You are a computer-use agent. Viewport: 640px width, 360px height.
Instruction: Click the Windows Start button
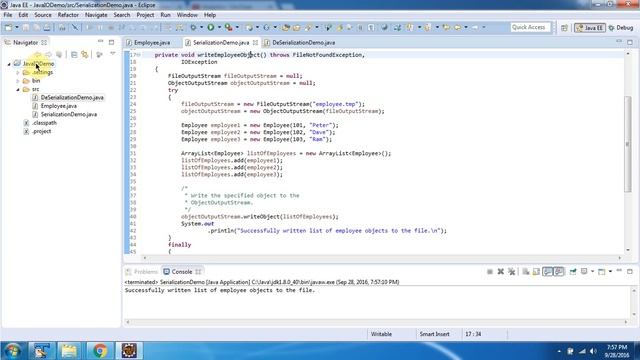pyautogui.click(x=12, y=351)
